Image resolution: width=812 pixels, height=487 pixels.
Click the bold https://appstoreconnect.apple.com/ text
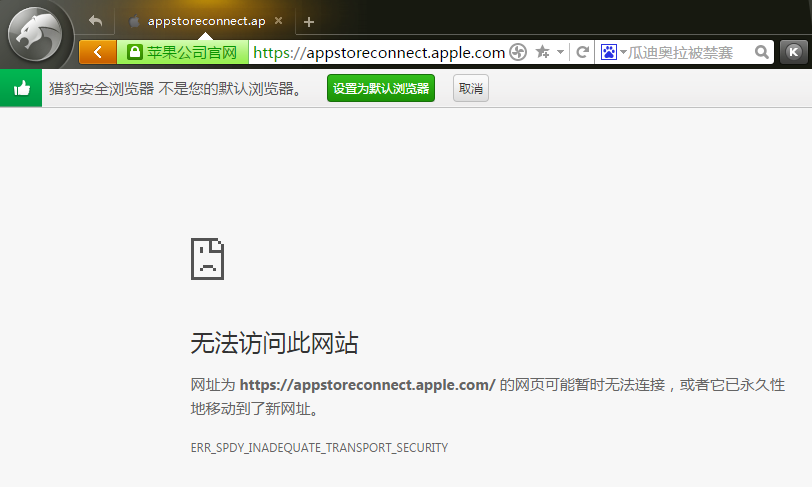(368, 385)
